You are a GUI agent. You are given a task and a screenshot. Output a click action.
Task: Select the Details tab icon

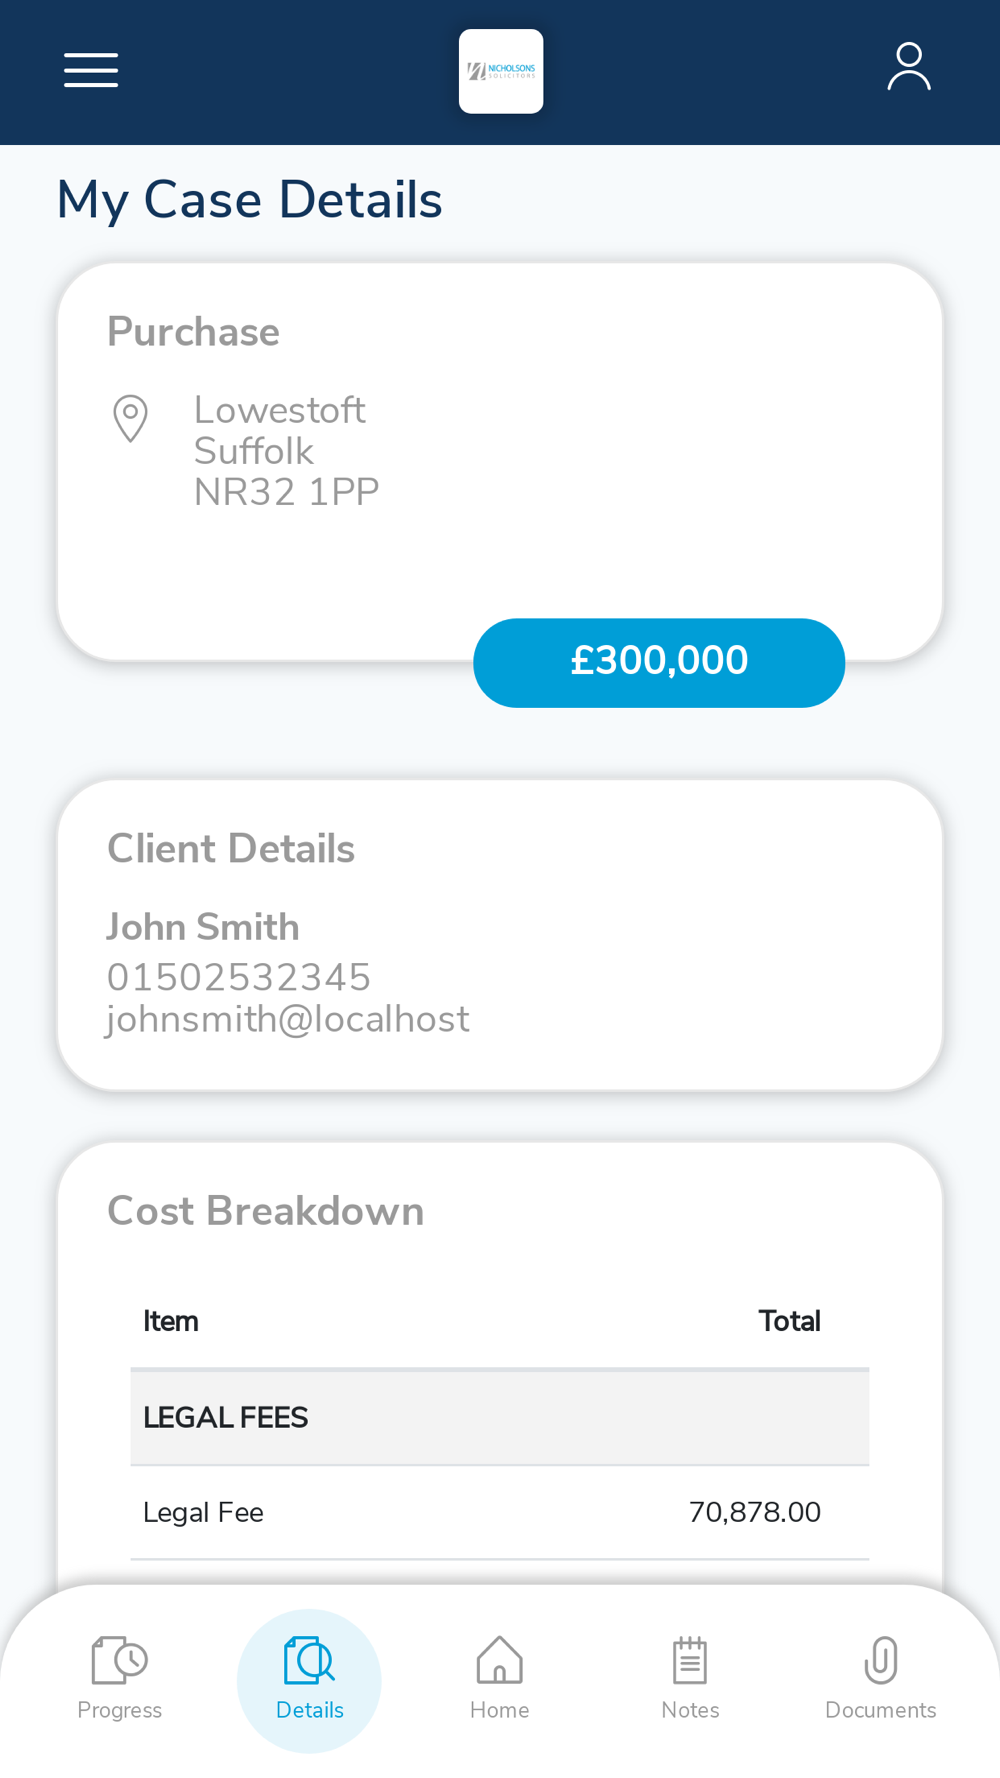pyautogui.click(x=309, y=1661)
